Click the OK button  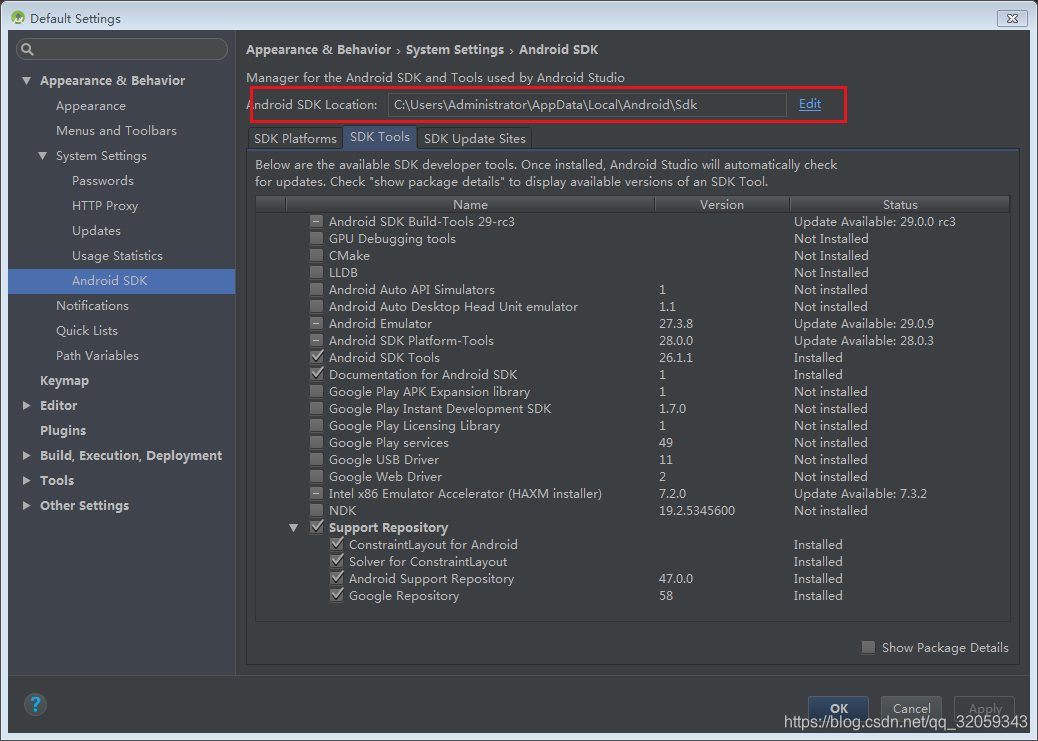[839, 708]
